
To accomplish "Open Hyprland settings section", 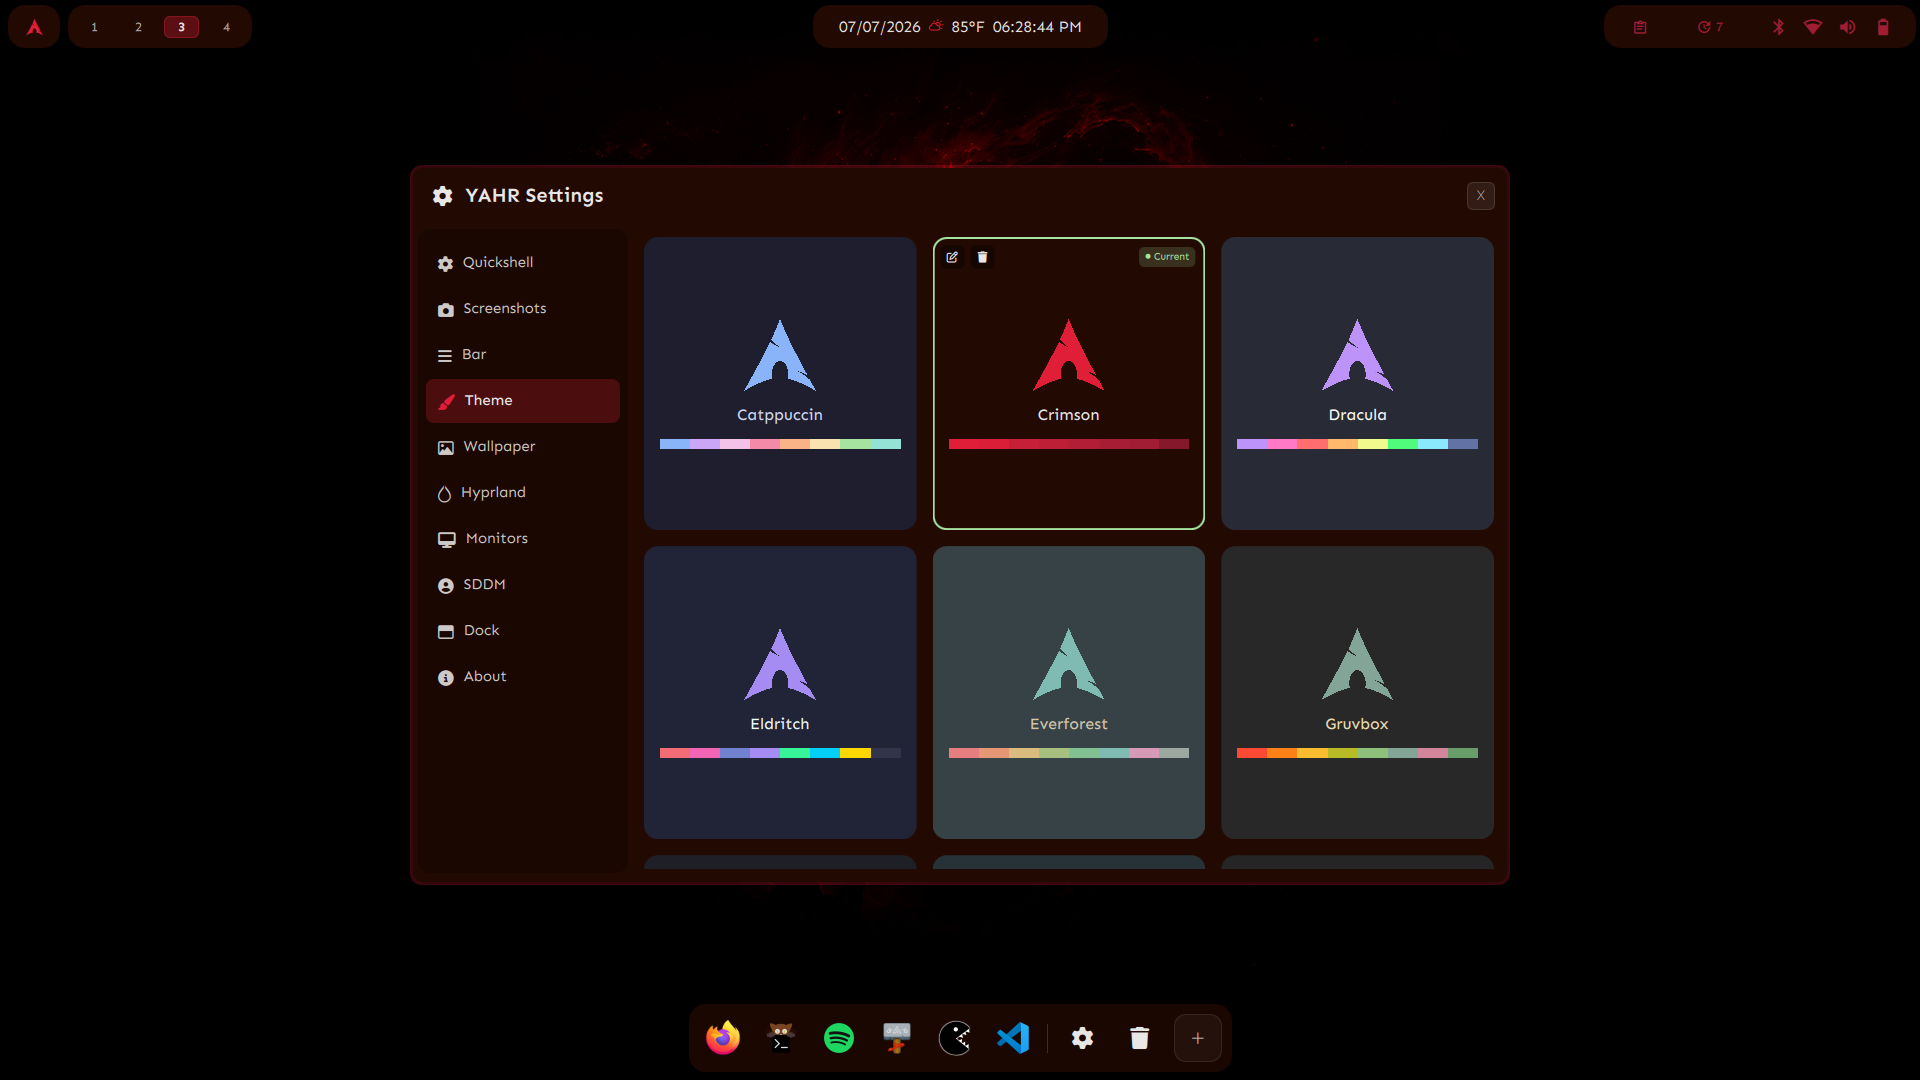I will point(522,492).
